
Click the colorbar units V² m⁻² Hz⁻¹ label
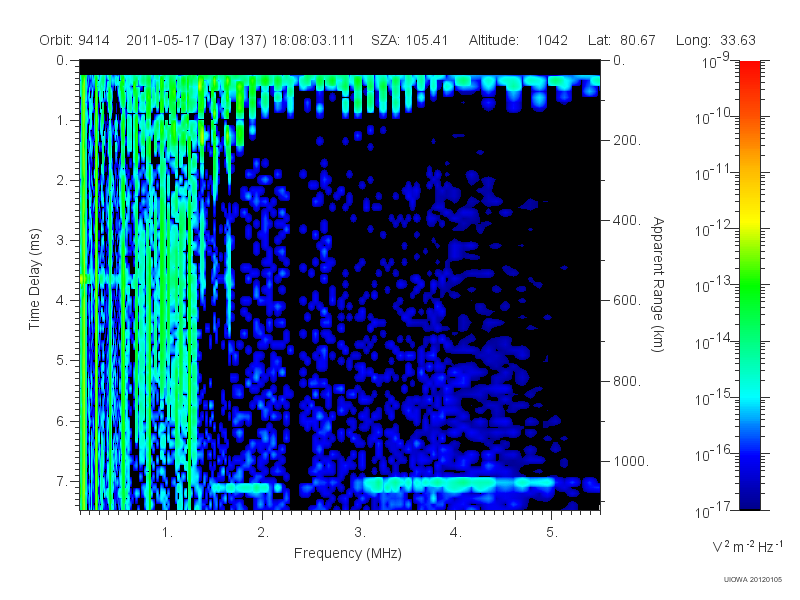point(746,546)
